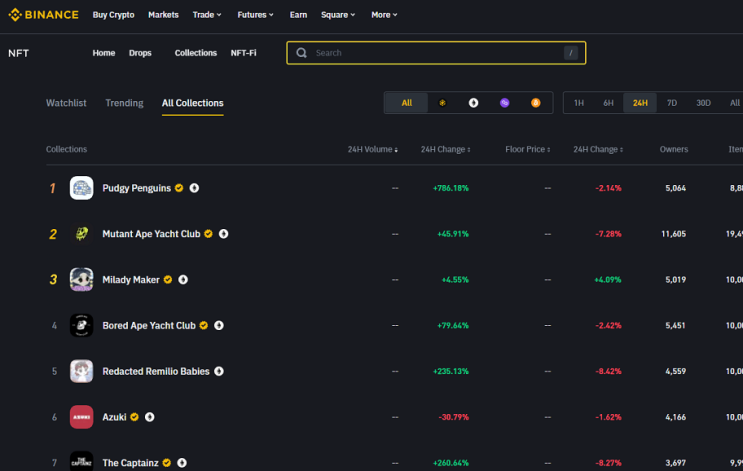This screenshot has height=471, width=743.
Task: Click The Captainz avatar
Action: click(82, 462)
